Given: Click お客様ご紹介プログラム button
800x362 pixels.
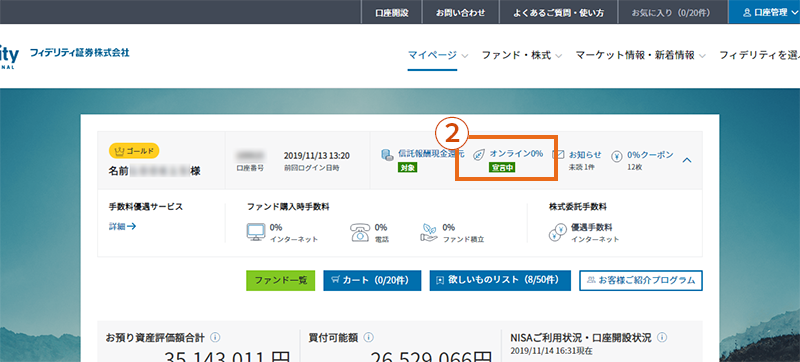Looking at the screenshot, I should coord(641,280).
